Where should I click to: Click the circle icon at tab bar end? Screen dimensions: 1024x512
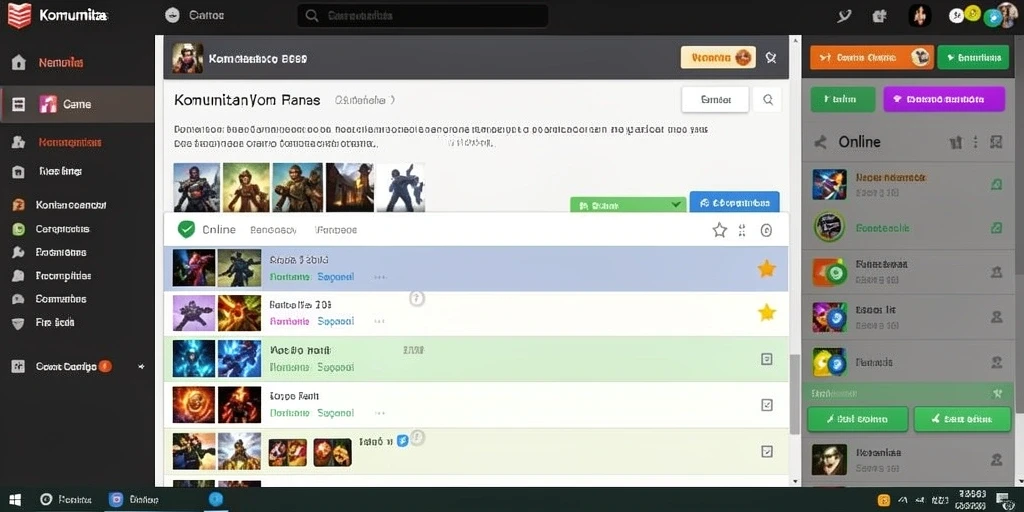point(767,230)
